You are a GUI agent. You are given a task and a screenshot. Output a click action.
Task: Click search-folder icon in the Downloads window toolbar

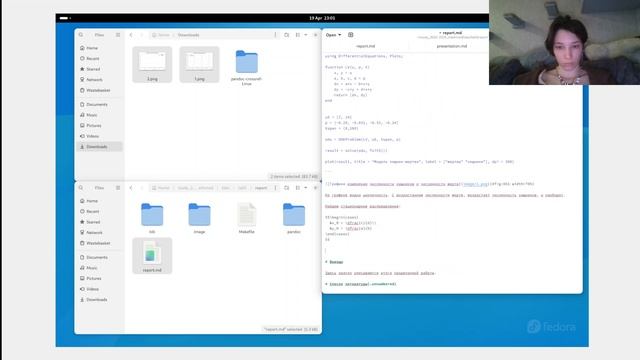point(287,35)
